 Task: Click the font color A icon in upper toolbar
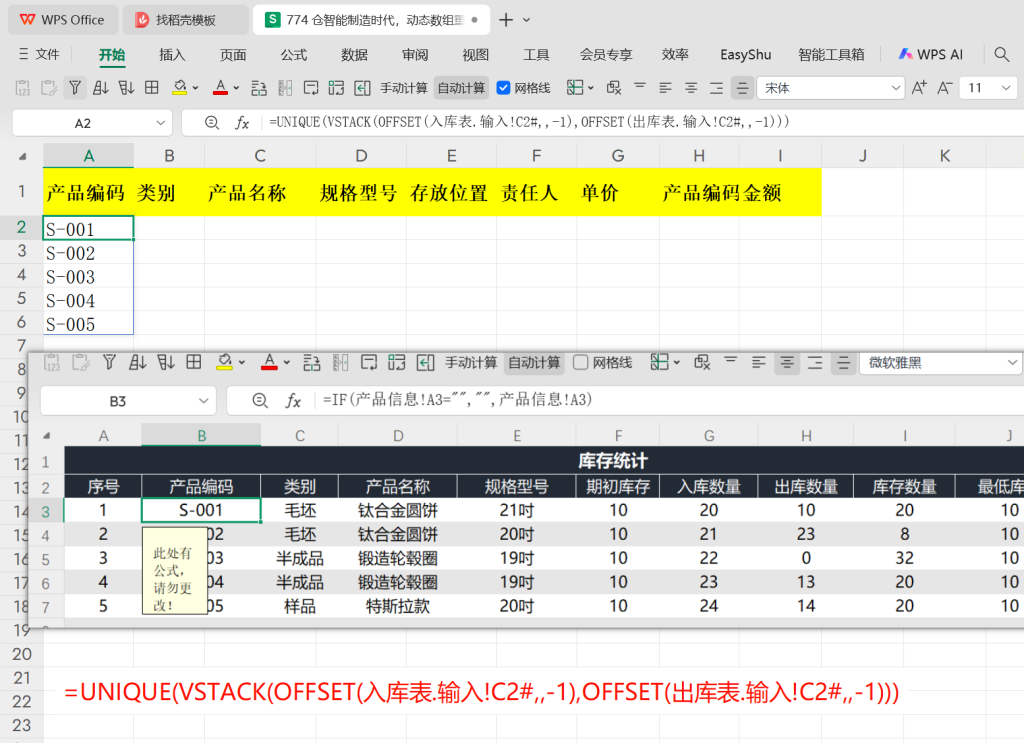220,86
